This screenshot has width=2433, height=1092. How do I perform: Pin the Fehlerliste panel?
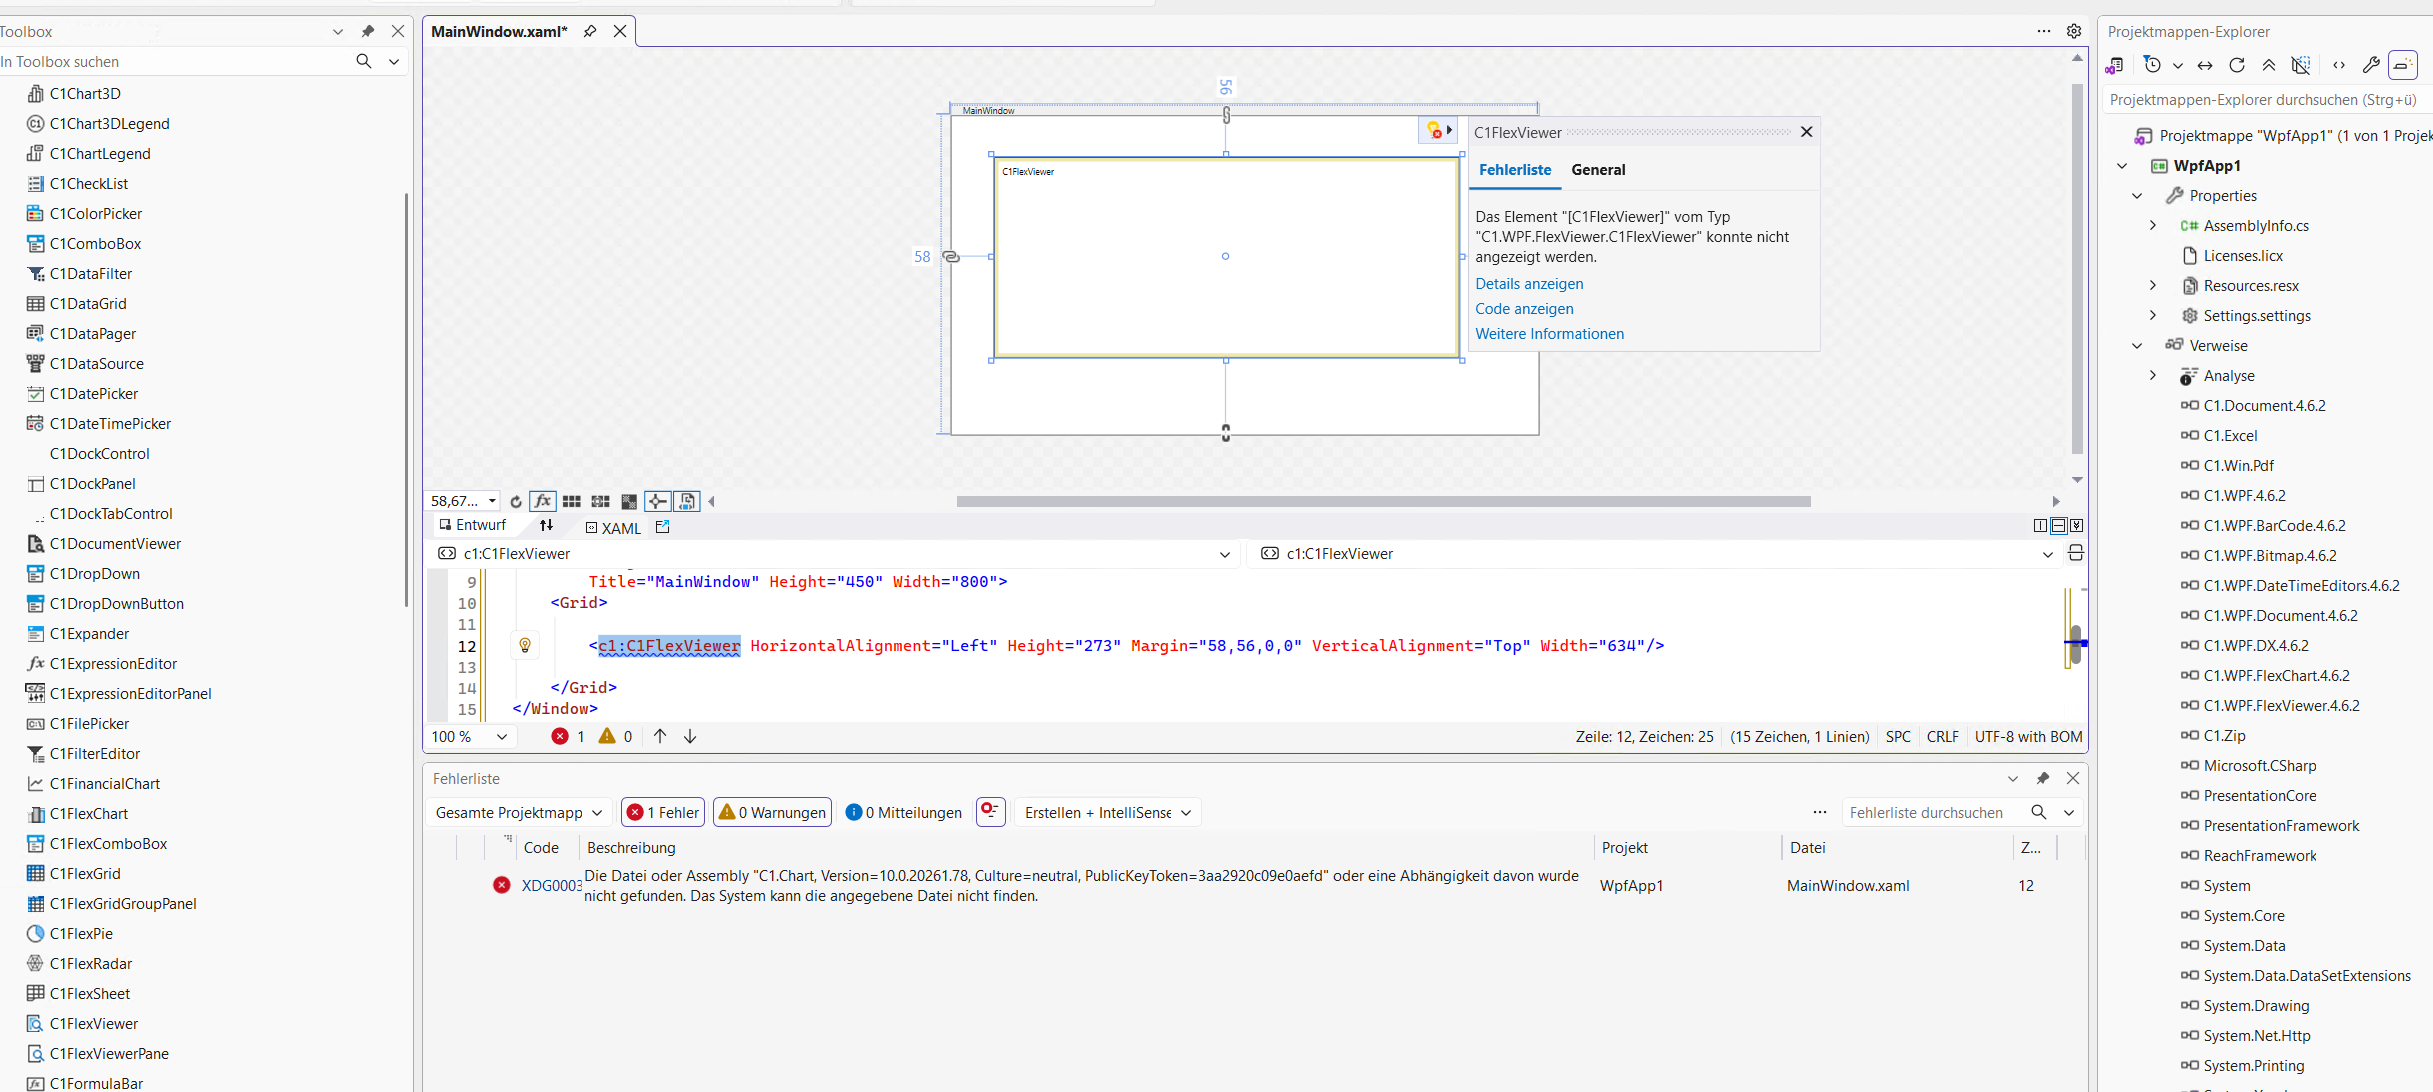pos(2043,779)
